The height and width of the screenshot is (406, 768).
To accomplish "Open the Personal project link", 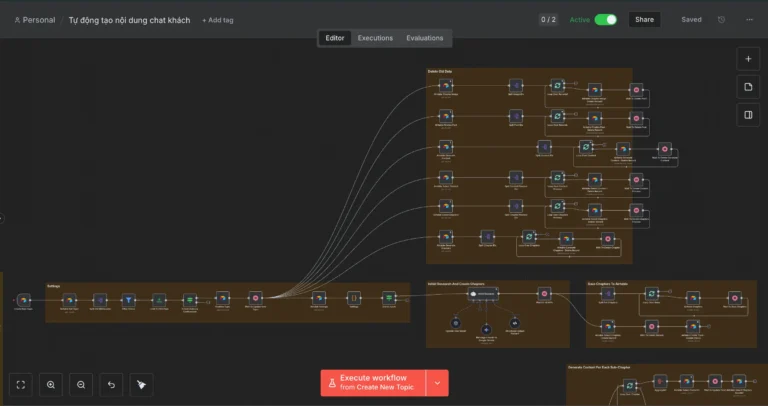I will 35,20.
